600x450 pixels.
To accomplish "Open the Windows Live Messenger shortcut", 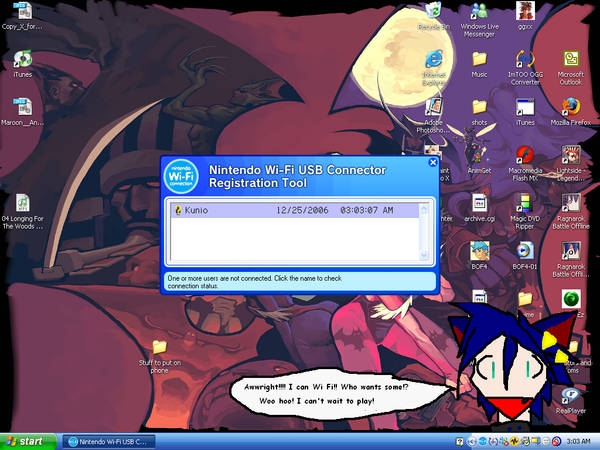I will point(479,12).
